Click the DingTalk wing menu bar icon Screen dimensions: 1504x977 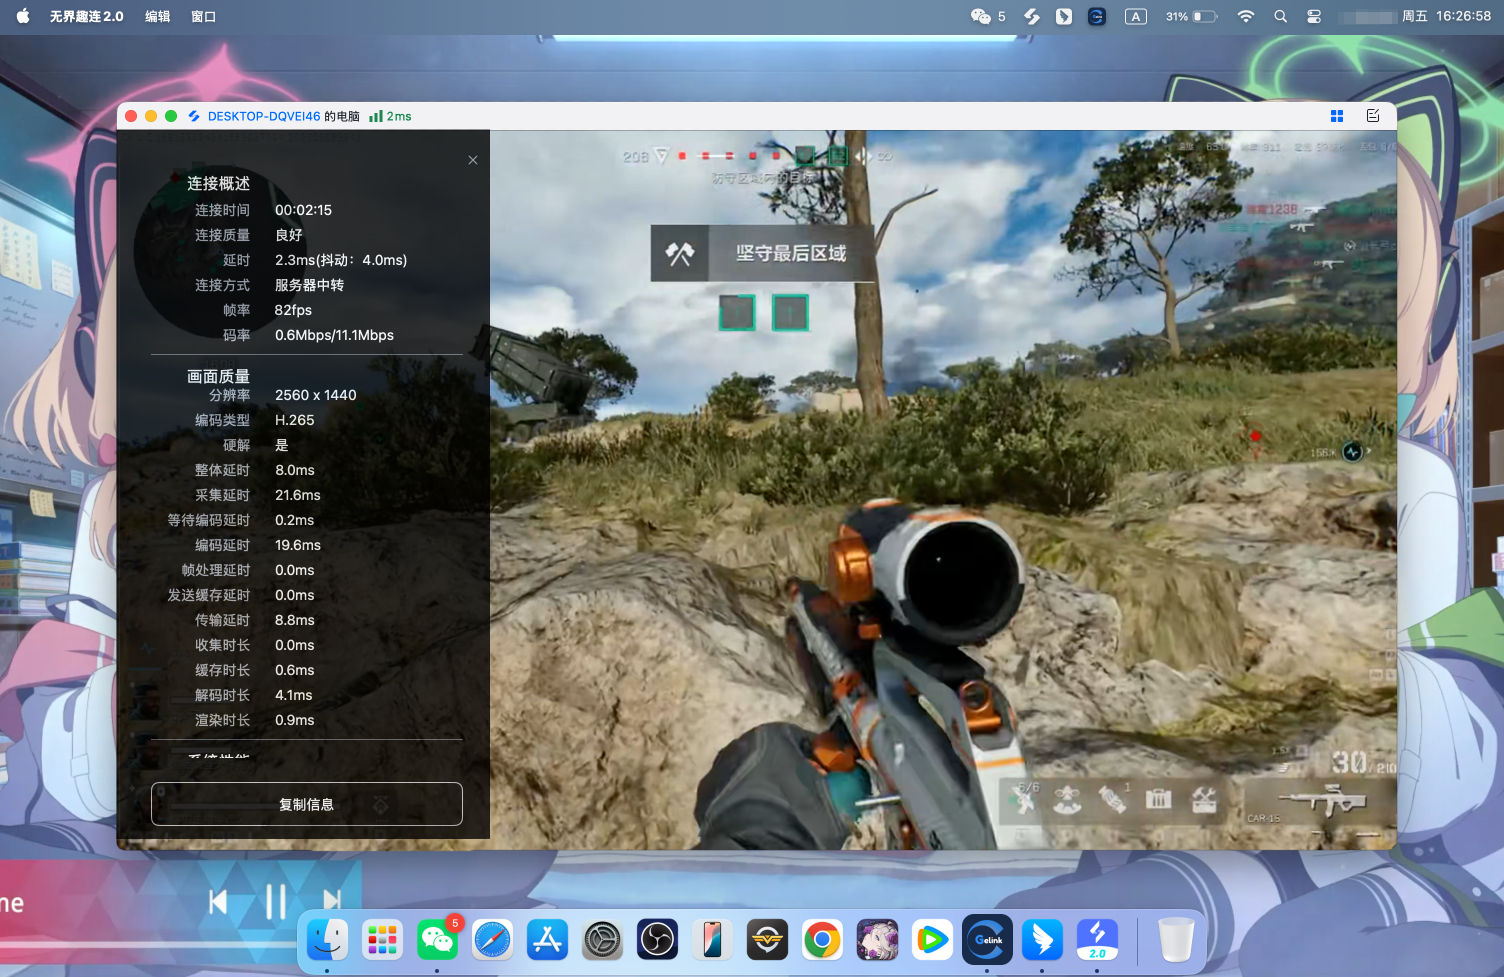[1064, 16]
